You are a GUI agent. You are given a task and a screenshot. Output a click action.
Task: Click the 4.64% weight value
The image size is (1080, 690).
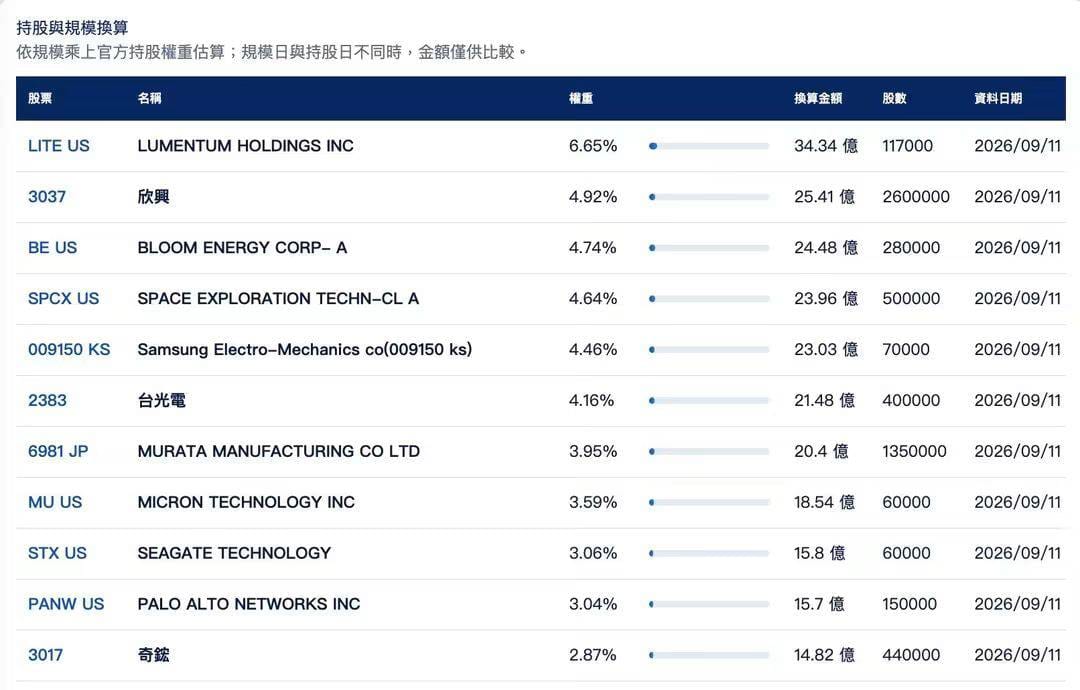click(593, 299)
